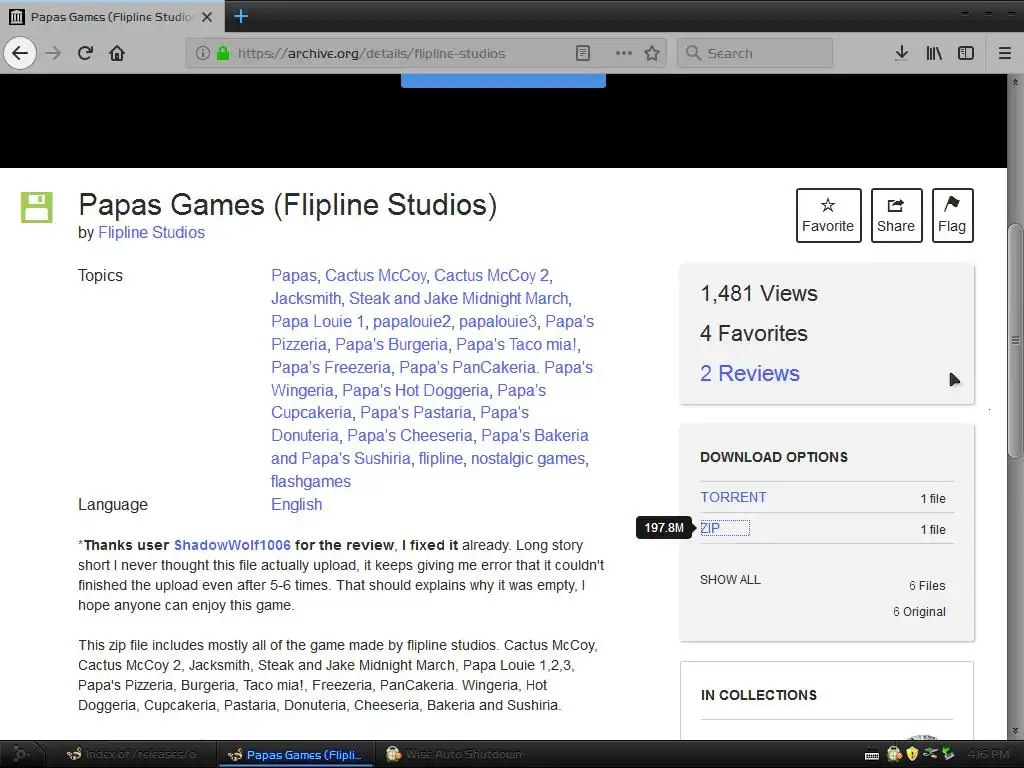The height and width of the screenshot is (768, 1024).
Task: Open the library icon in toolbar
Action: pos(934,54)
